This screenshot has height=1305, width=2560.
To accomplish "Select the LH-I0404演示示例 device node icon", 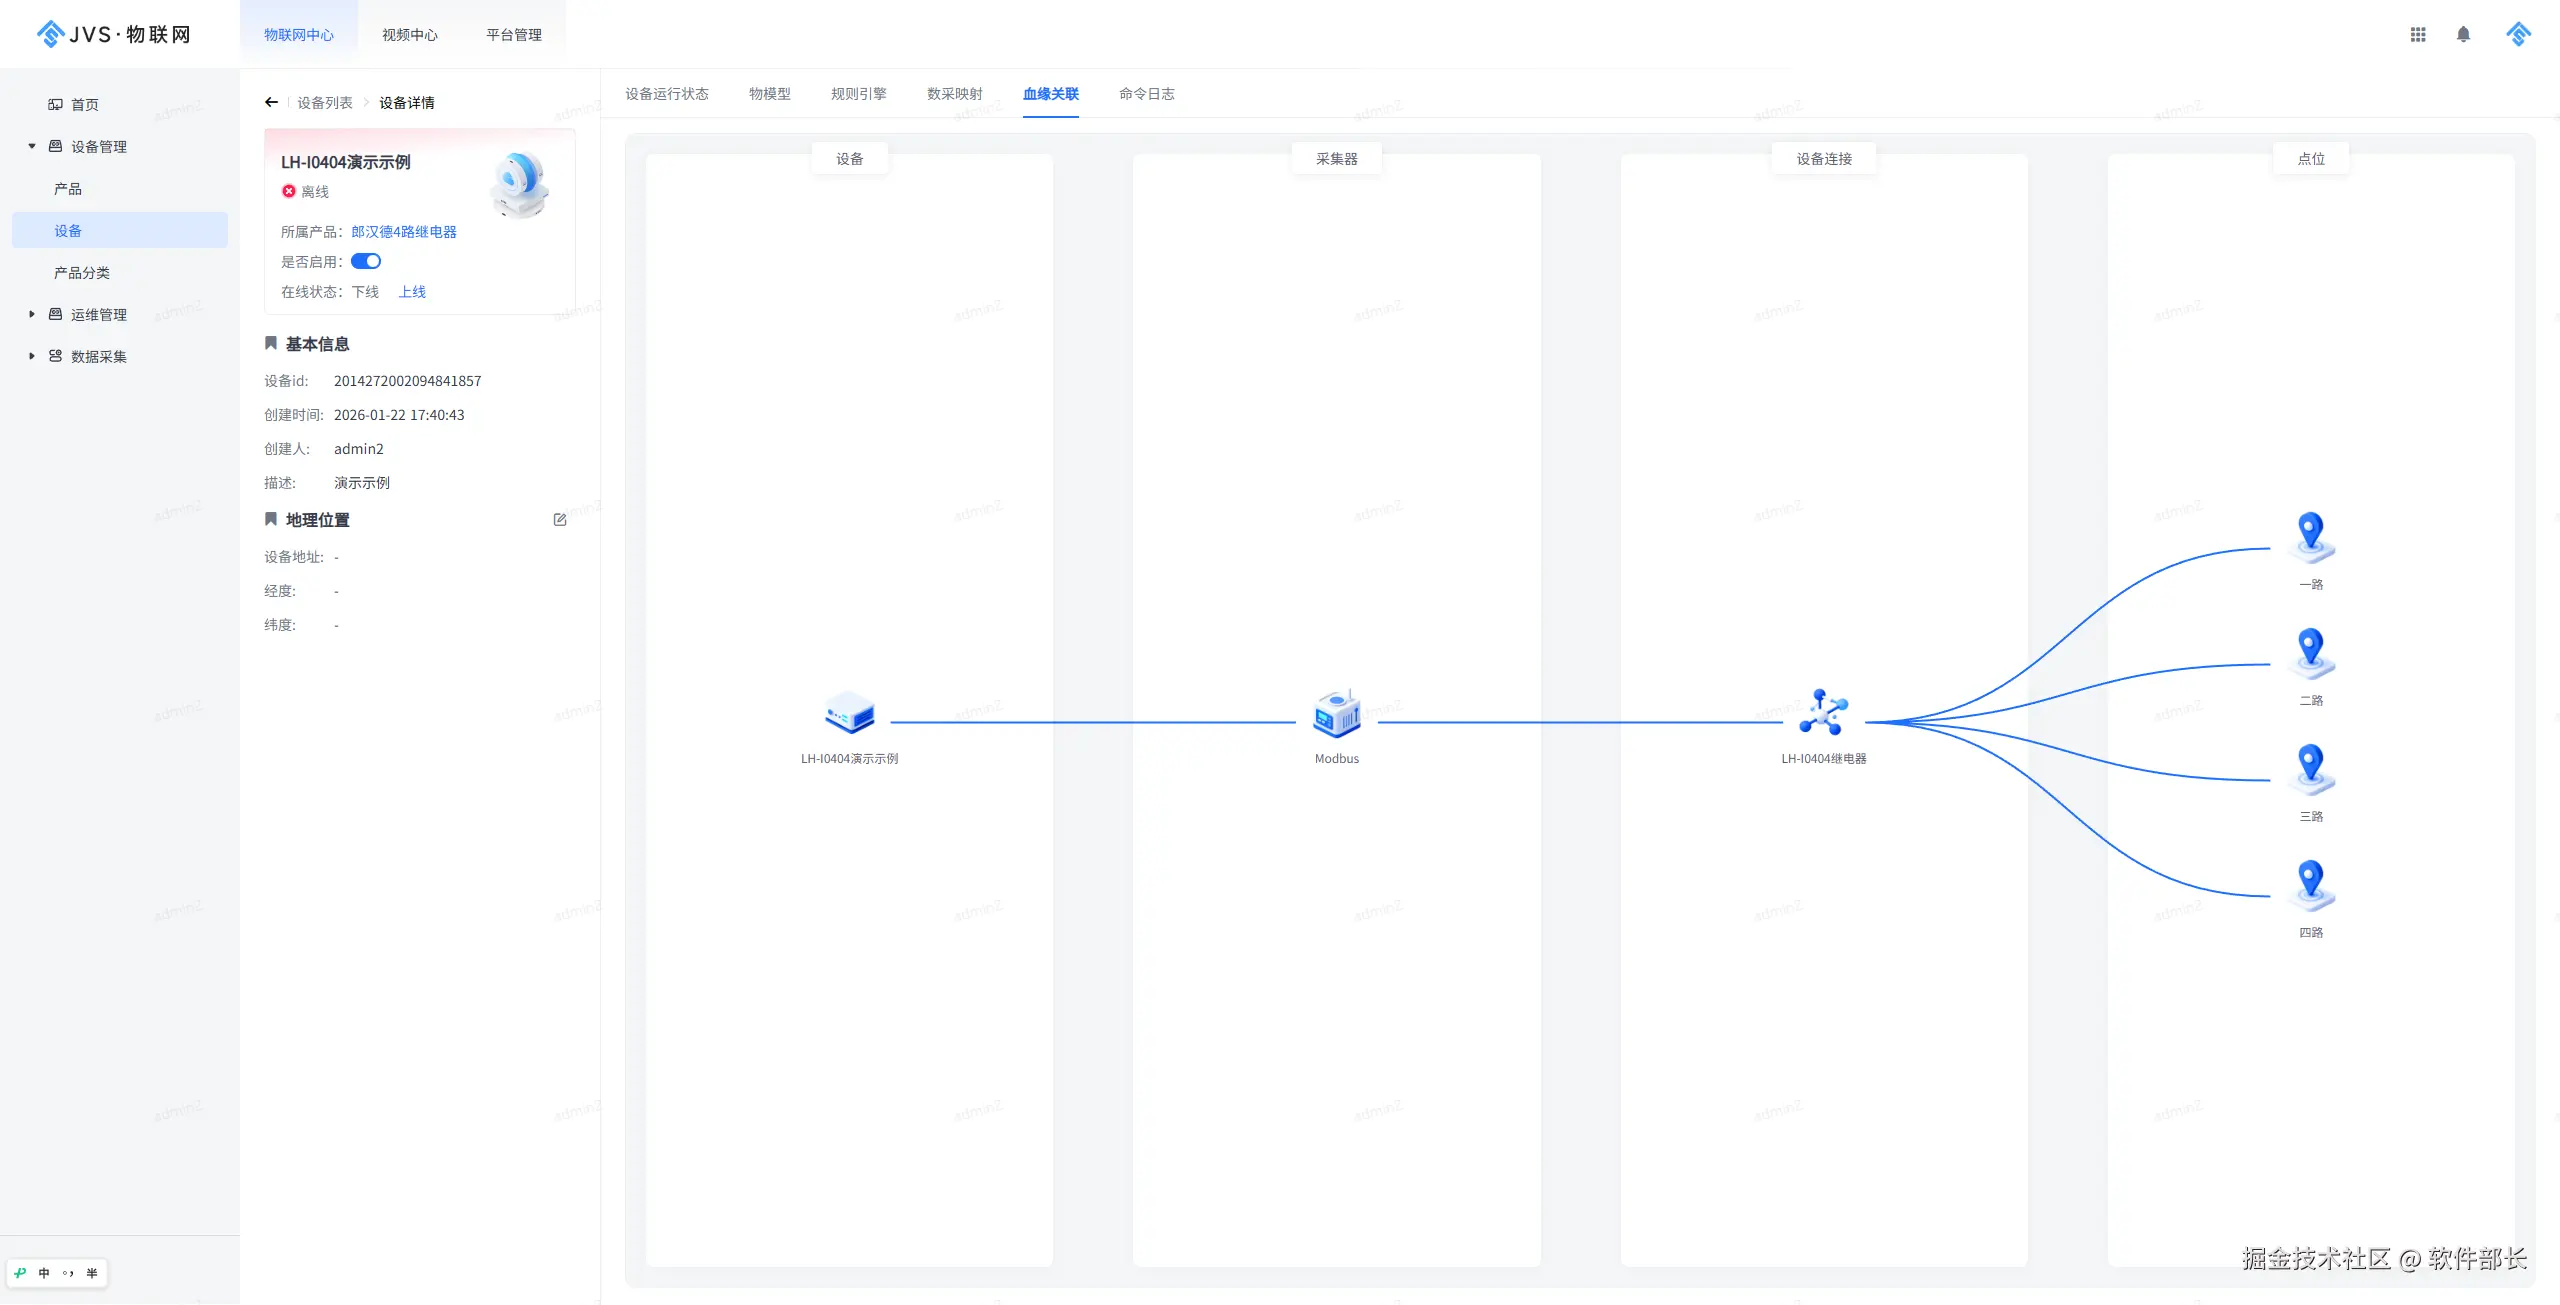I will (849, 714).
